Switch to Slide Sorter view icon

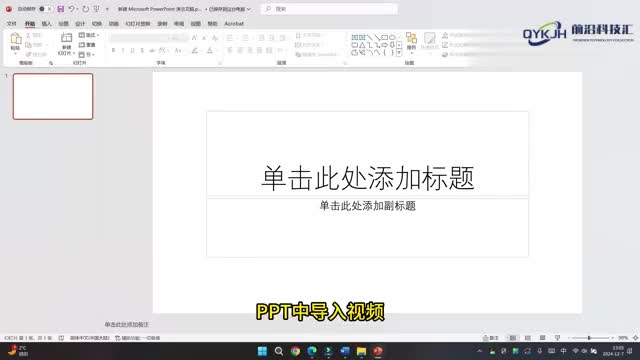528,338
